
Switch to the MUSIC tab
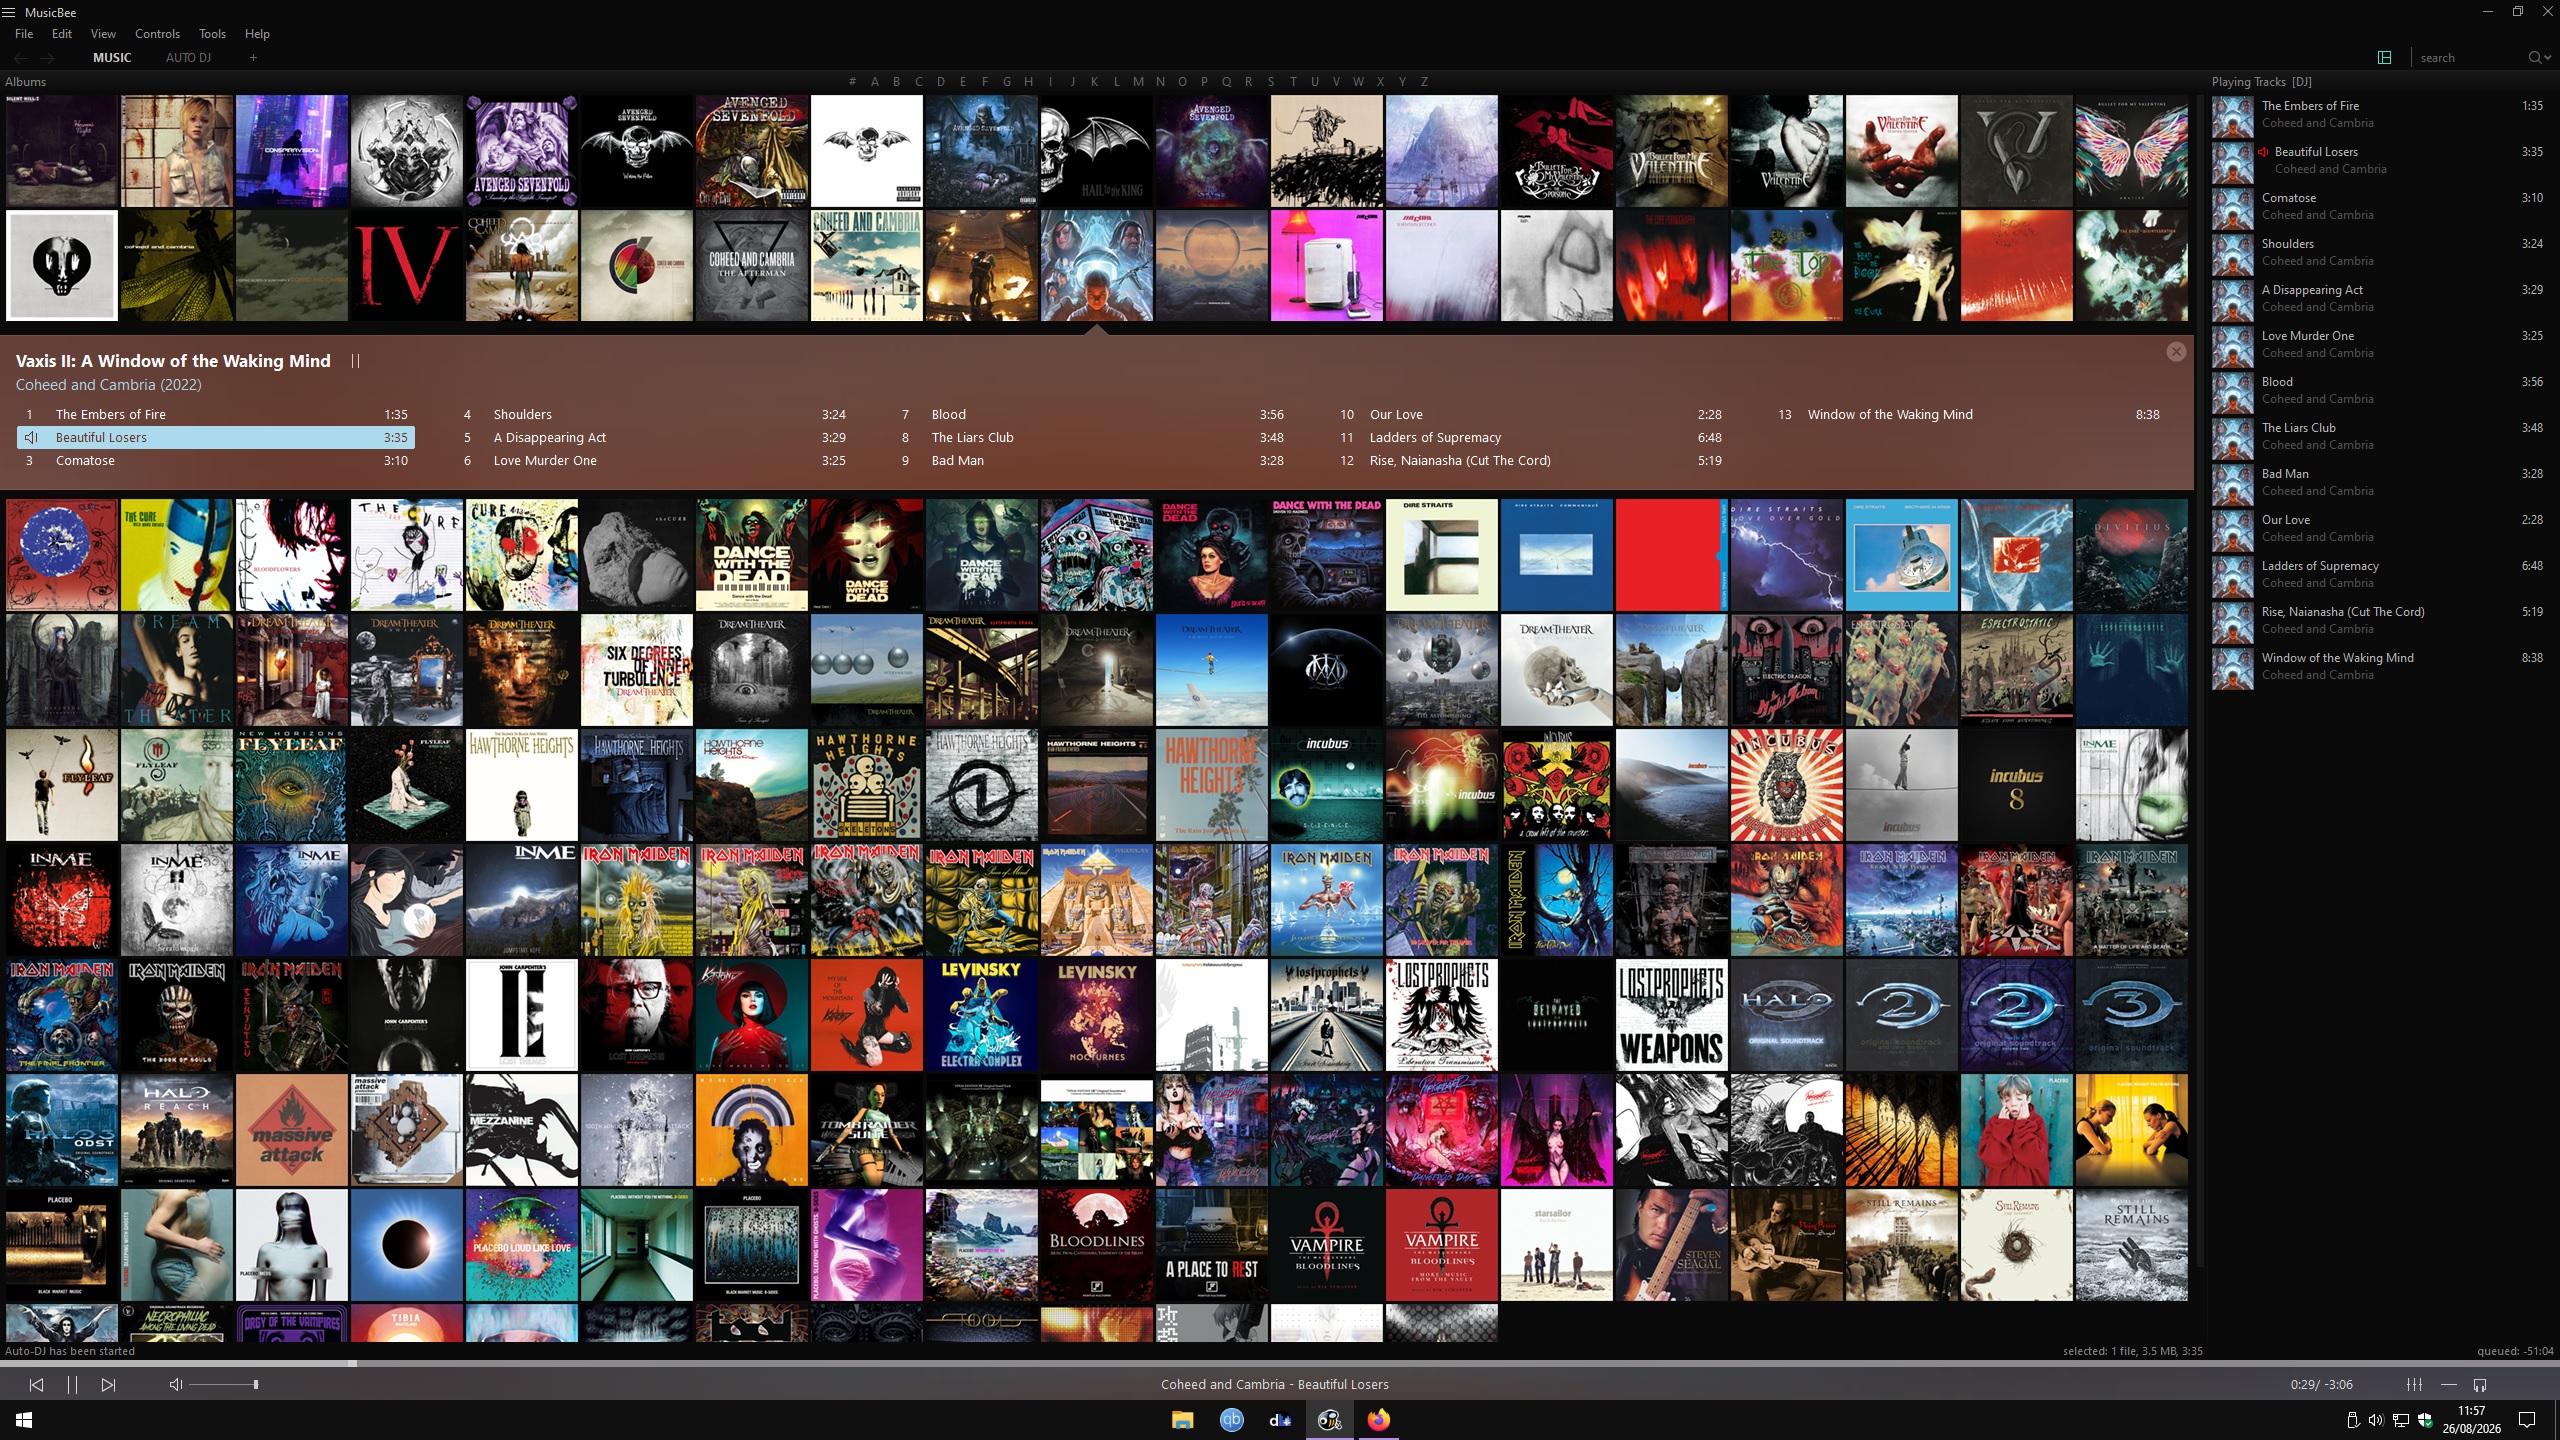(112, 58)
